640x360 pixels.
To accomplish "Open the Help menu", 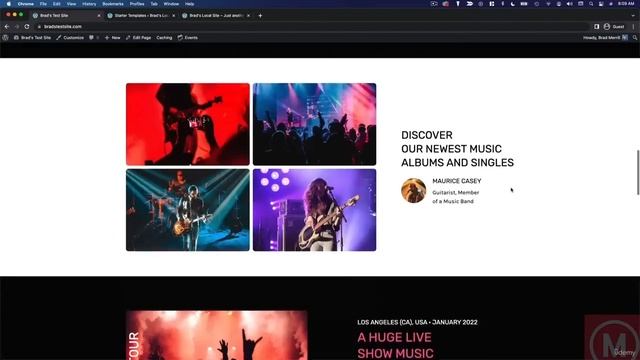I will (189, 4).
